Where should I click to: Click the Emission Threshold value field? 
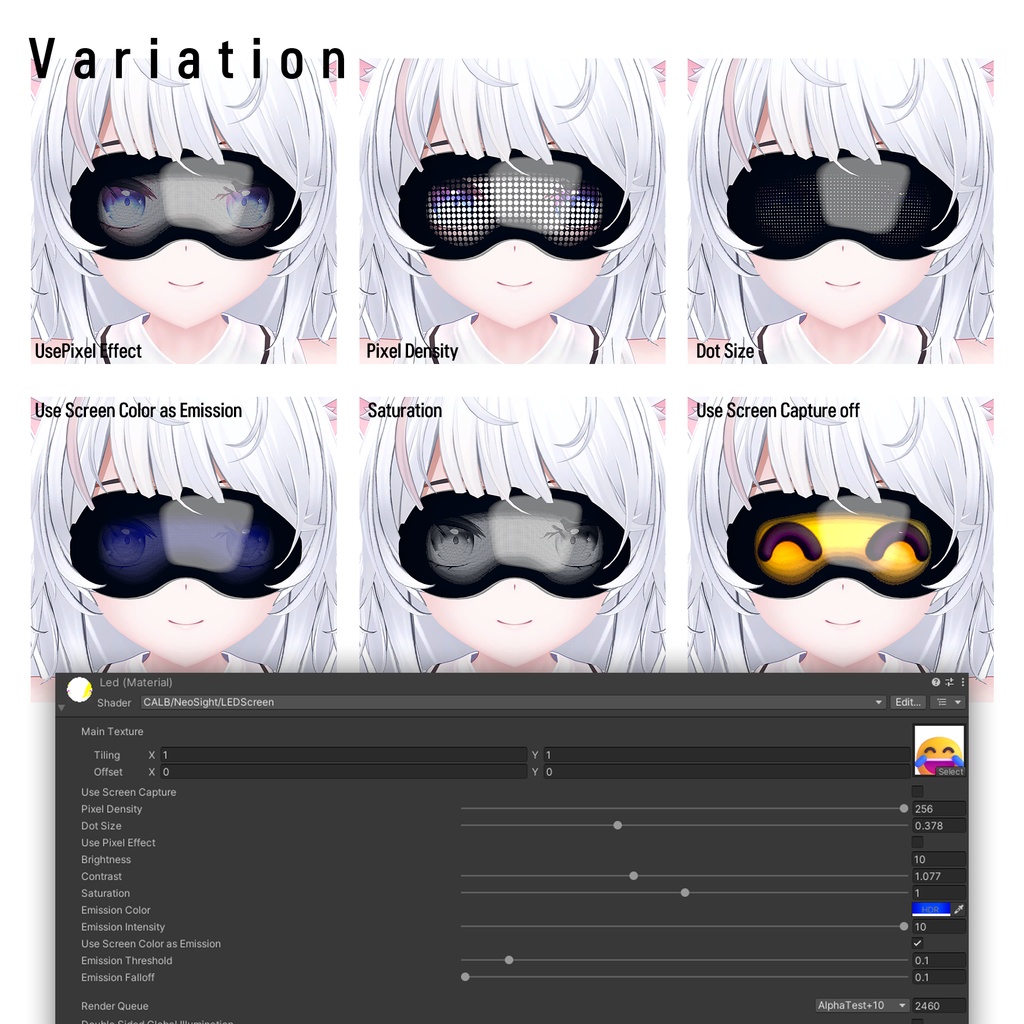click(x=938, y=961)
